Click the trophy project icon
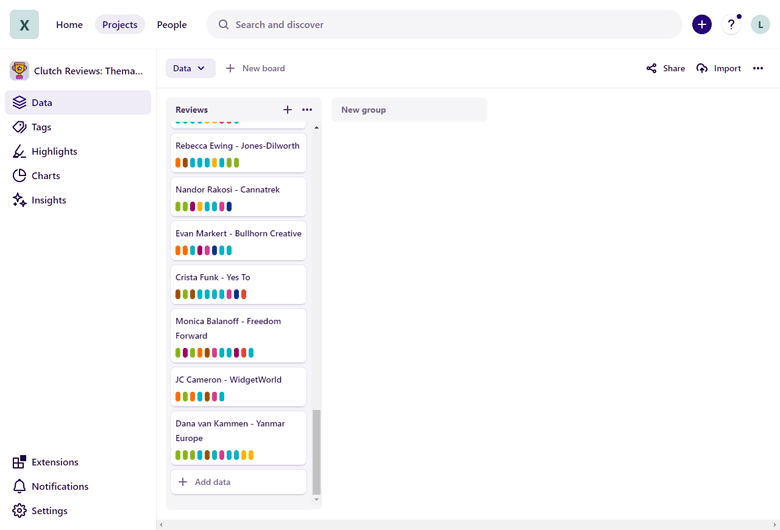780x530 pixels. 19,71
